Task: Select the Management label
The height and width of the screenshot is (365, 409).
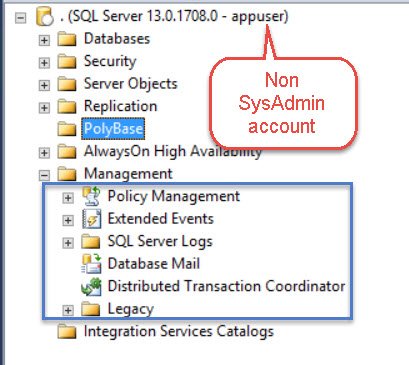Action: tap(128, 174)
